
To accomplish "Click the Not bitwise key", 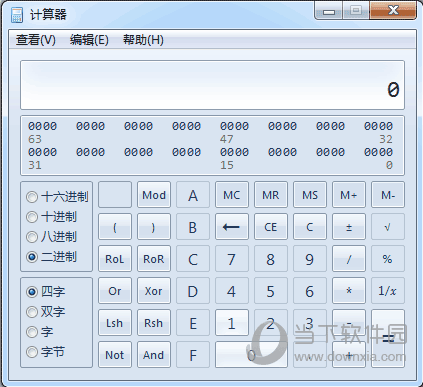I will click(115, 355).
